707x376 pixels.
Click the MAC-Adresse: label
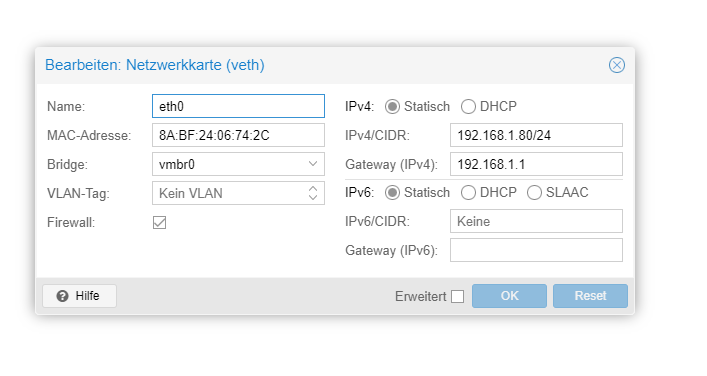click(89, 135)
